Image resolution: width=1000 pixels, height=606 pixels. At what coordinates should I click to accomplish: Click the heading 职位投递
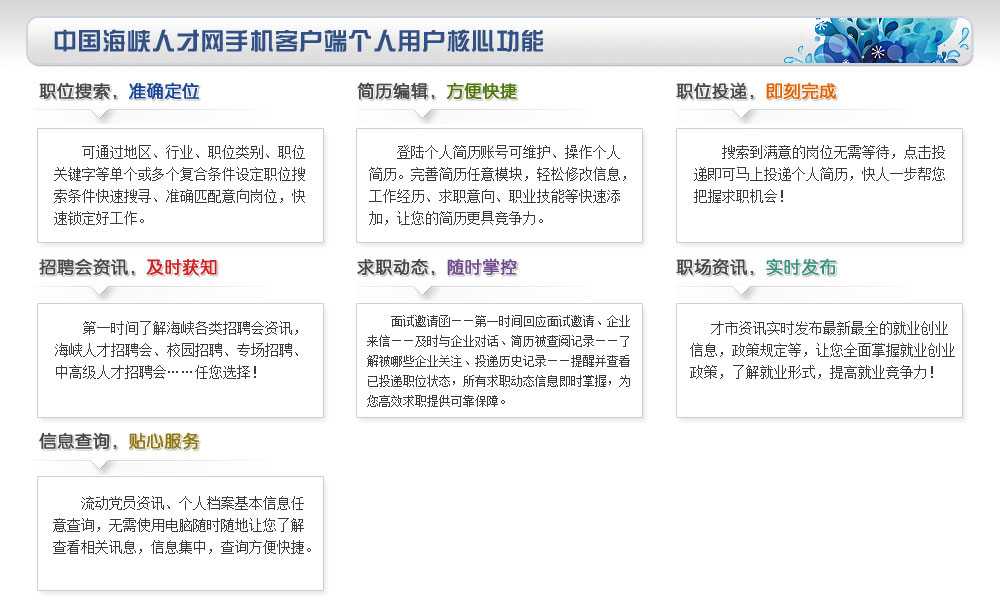point(712,92)
